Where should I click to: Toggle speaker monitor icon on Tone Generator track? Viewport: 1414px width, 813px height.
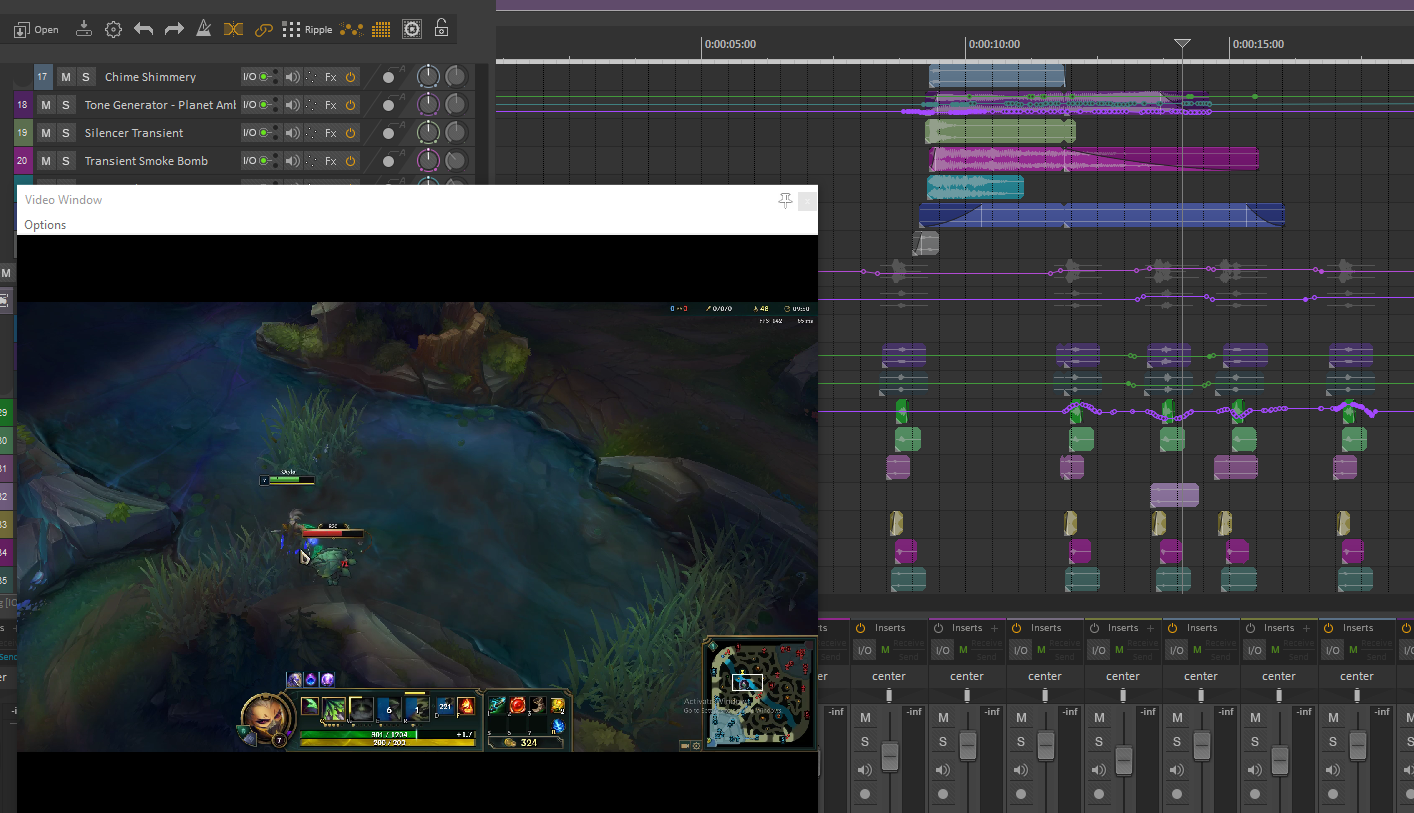pos(293,105)
